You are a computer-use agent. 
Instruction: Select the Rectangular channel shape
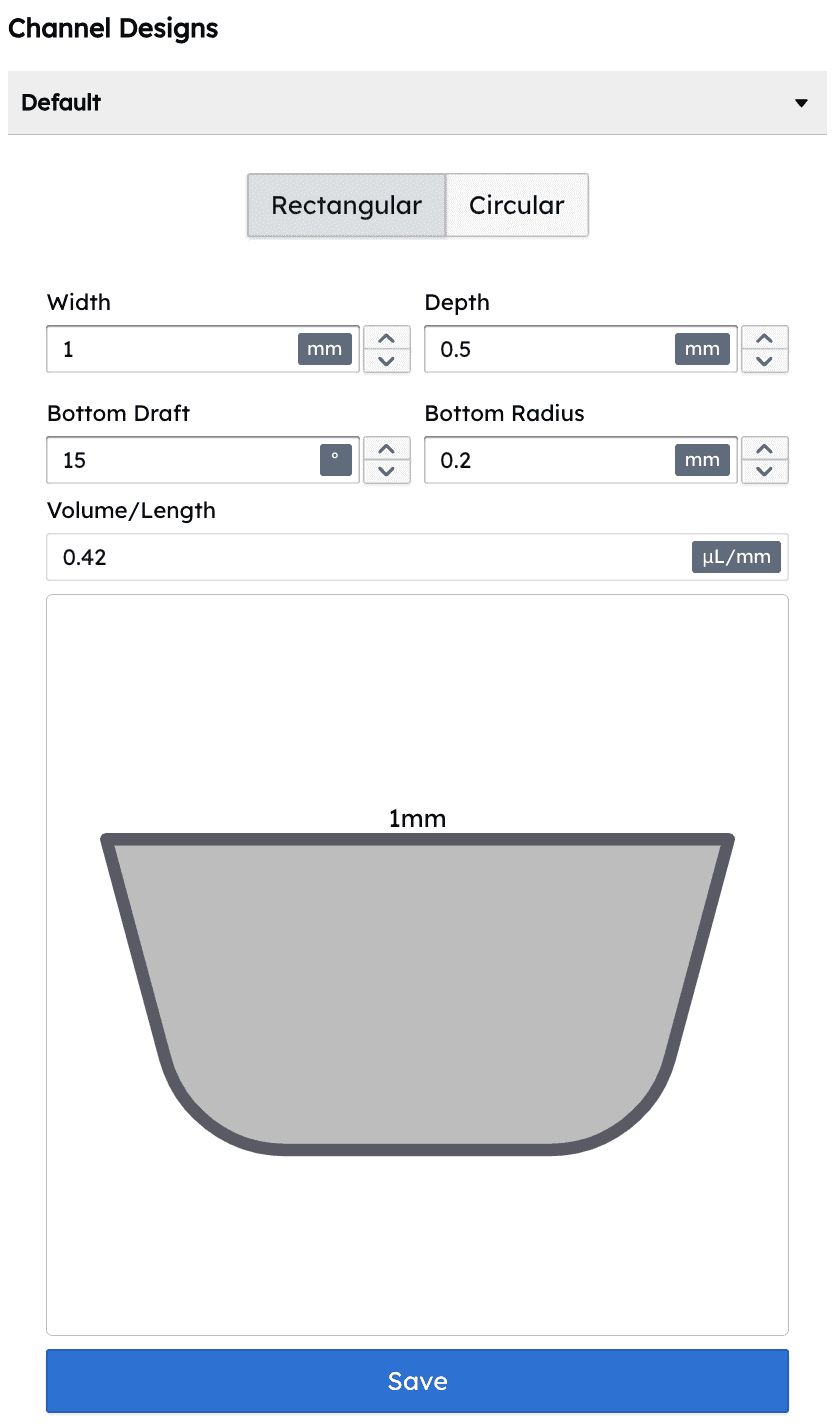coord(346,206)
